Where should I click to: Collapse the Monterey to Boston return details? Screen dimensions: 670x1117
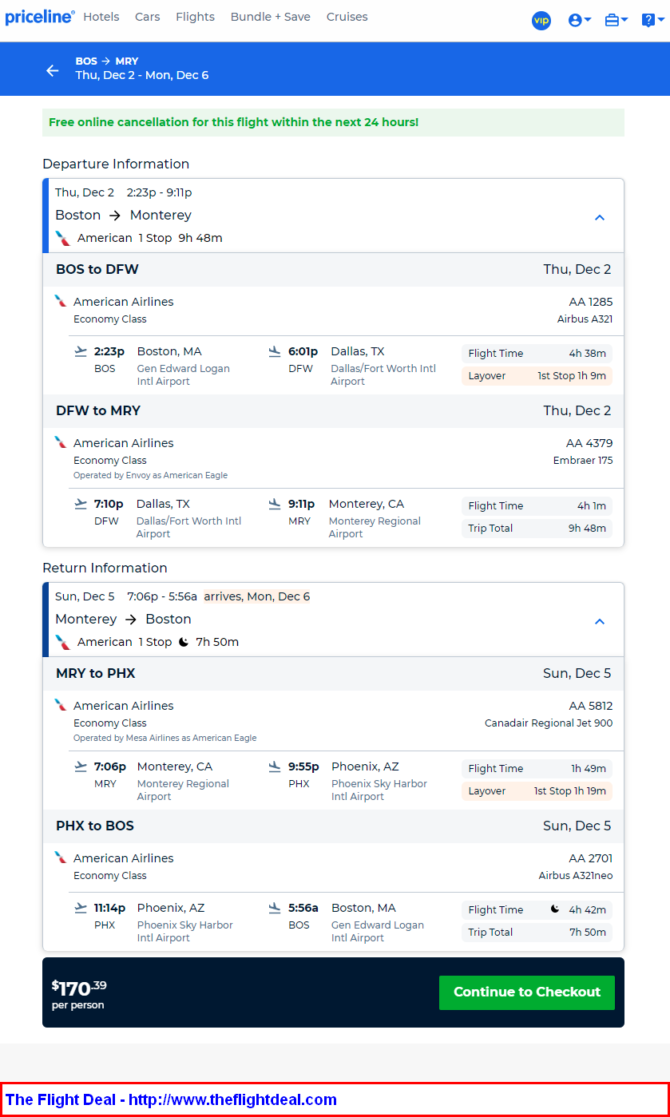[x=600, y=621]
